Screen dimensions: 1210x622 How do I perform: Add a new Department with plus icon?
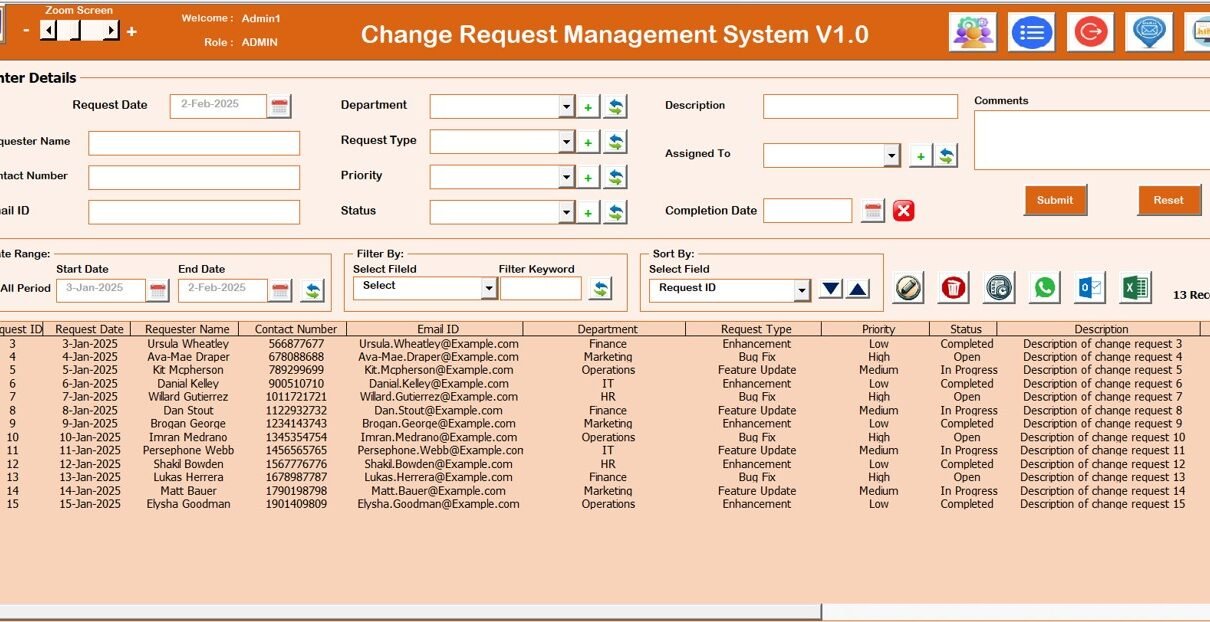coord(588,107)
